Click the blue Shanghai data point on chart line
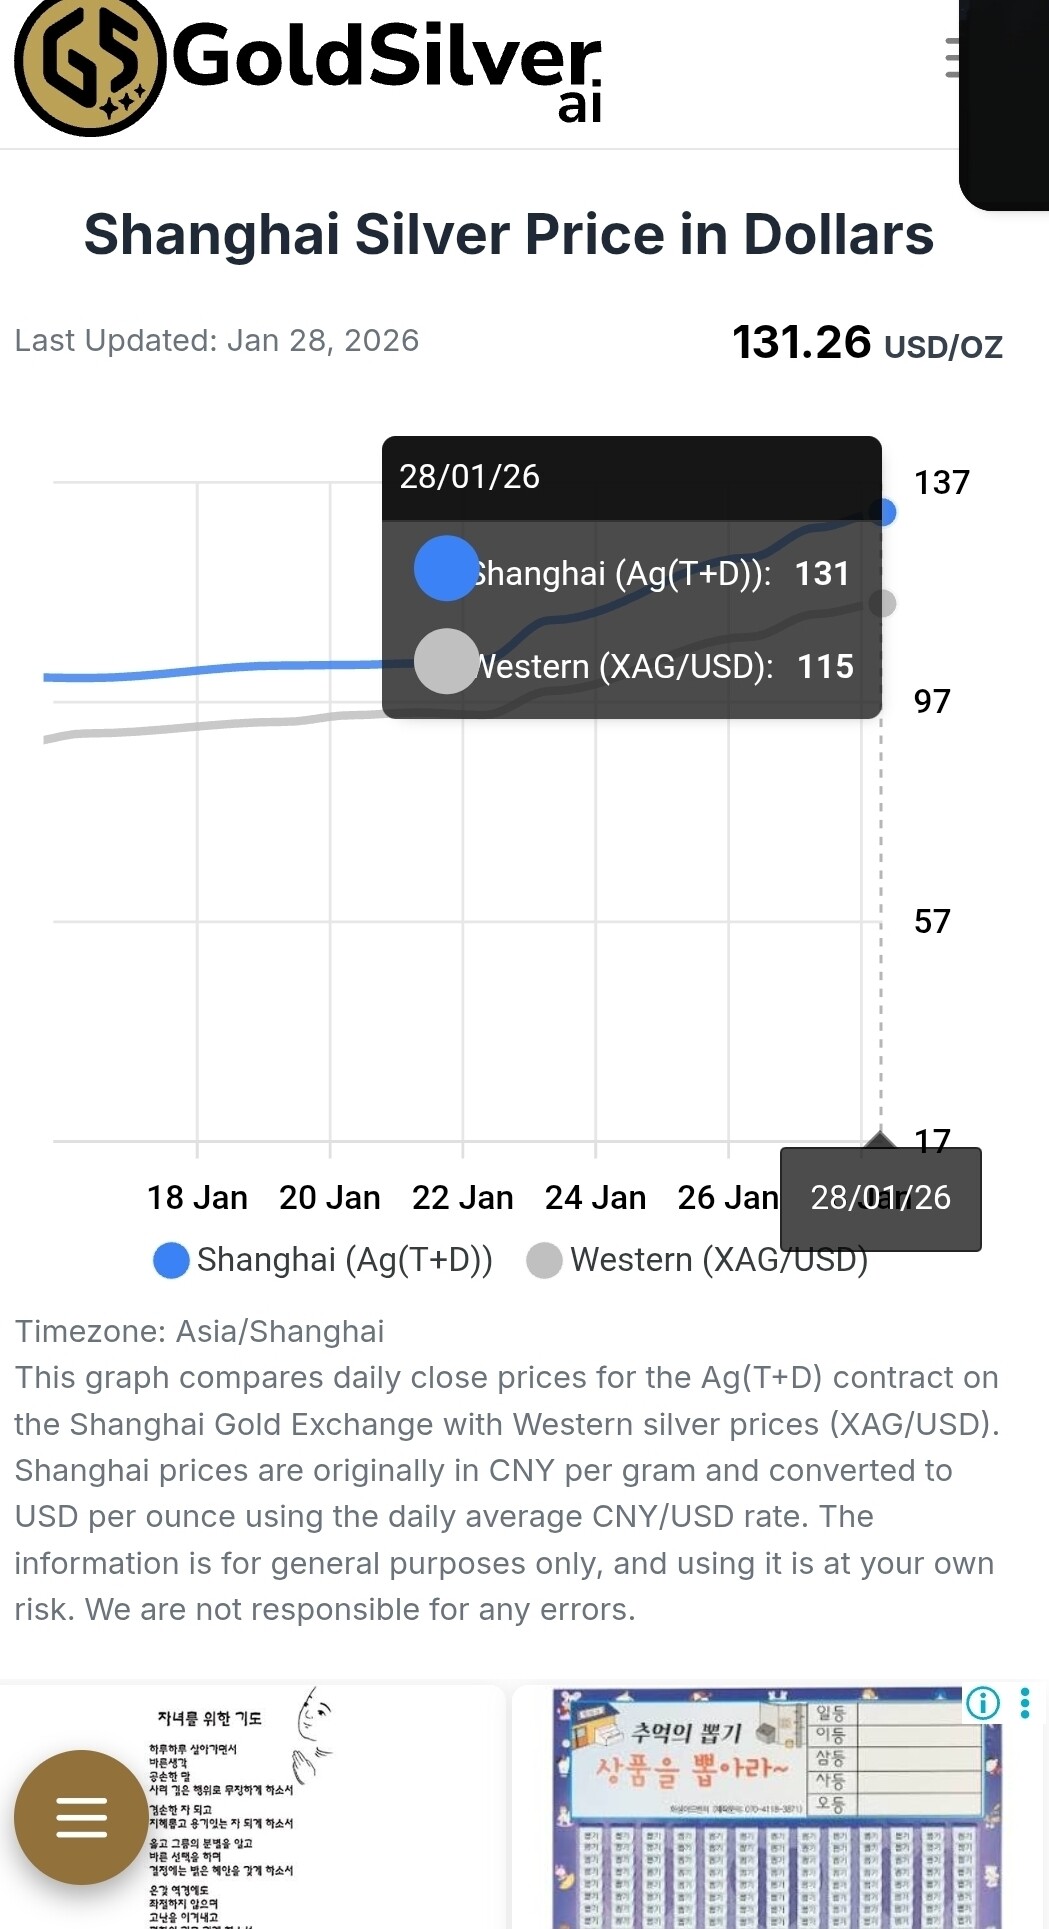Image resolution: width=1049 pixels, height=1929 pixels. pyautogui.click(x=882, y=512)
